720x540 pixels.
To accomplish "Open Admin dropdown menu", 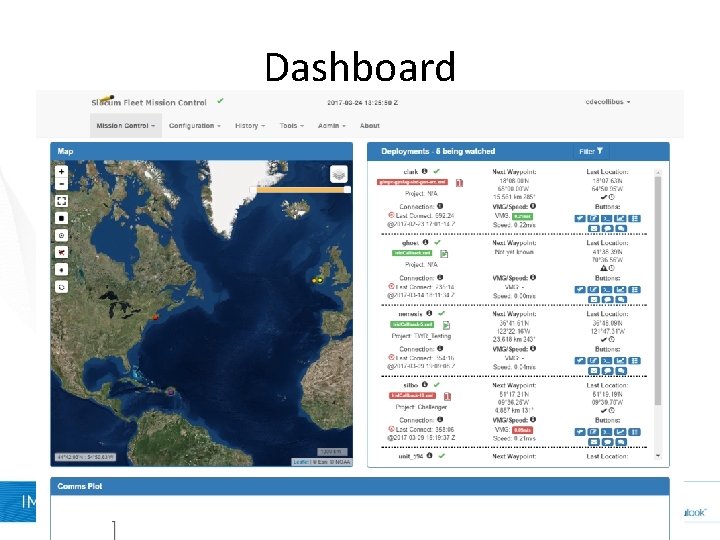I will point(332,125).
